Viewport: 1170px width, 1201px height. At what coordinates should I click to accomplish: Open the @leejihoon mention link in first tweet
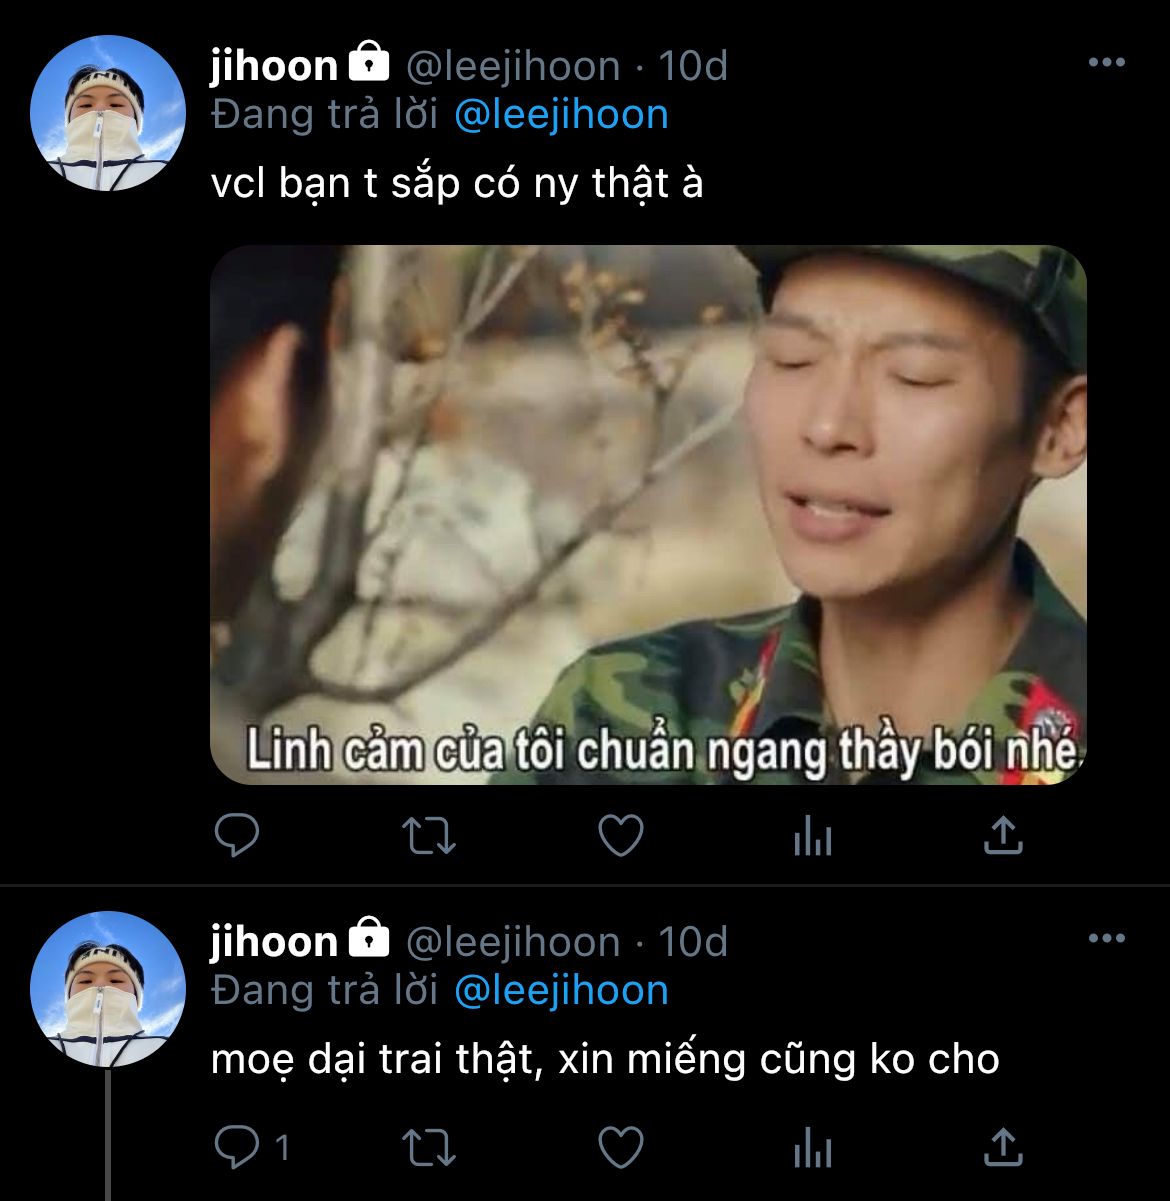561,114
